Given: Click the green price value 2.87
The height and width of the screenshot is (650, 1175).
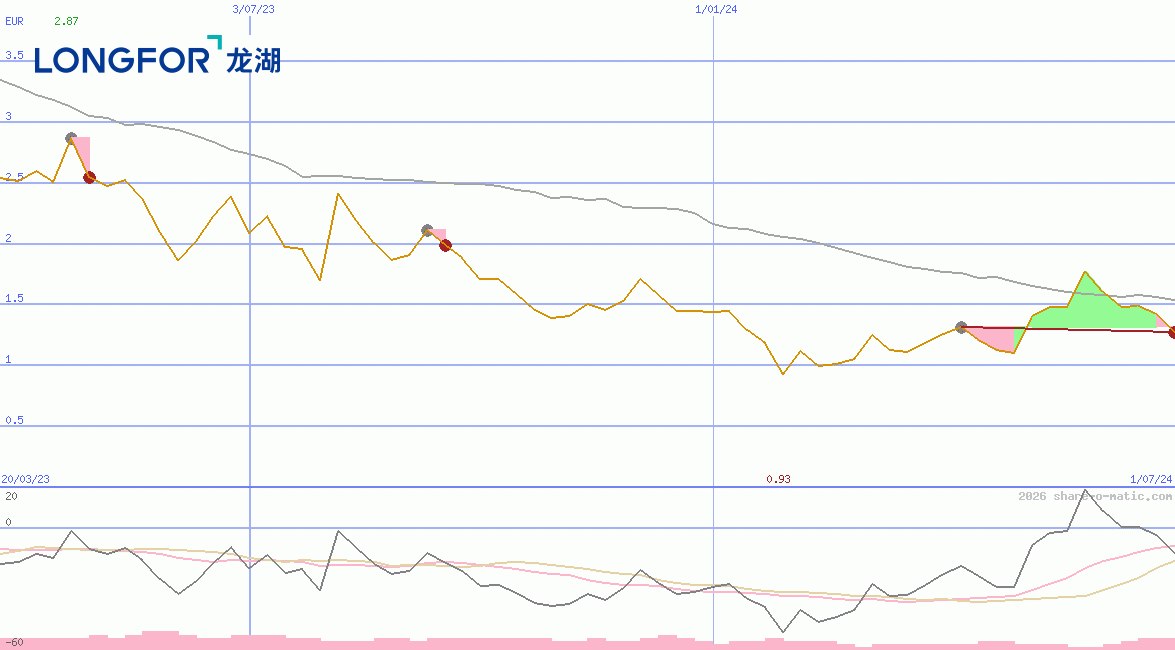Looking at the screenshot, I should pyautogui.click(x=64, y=22).
